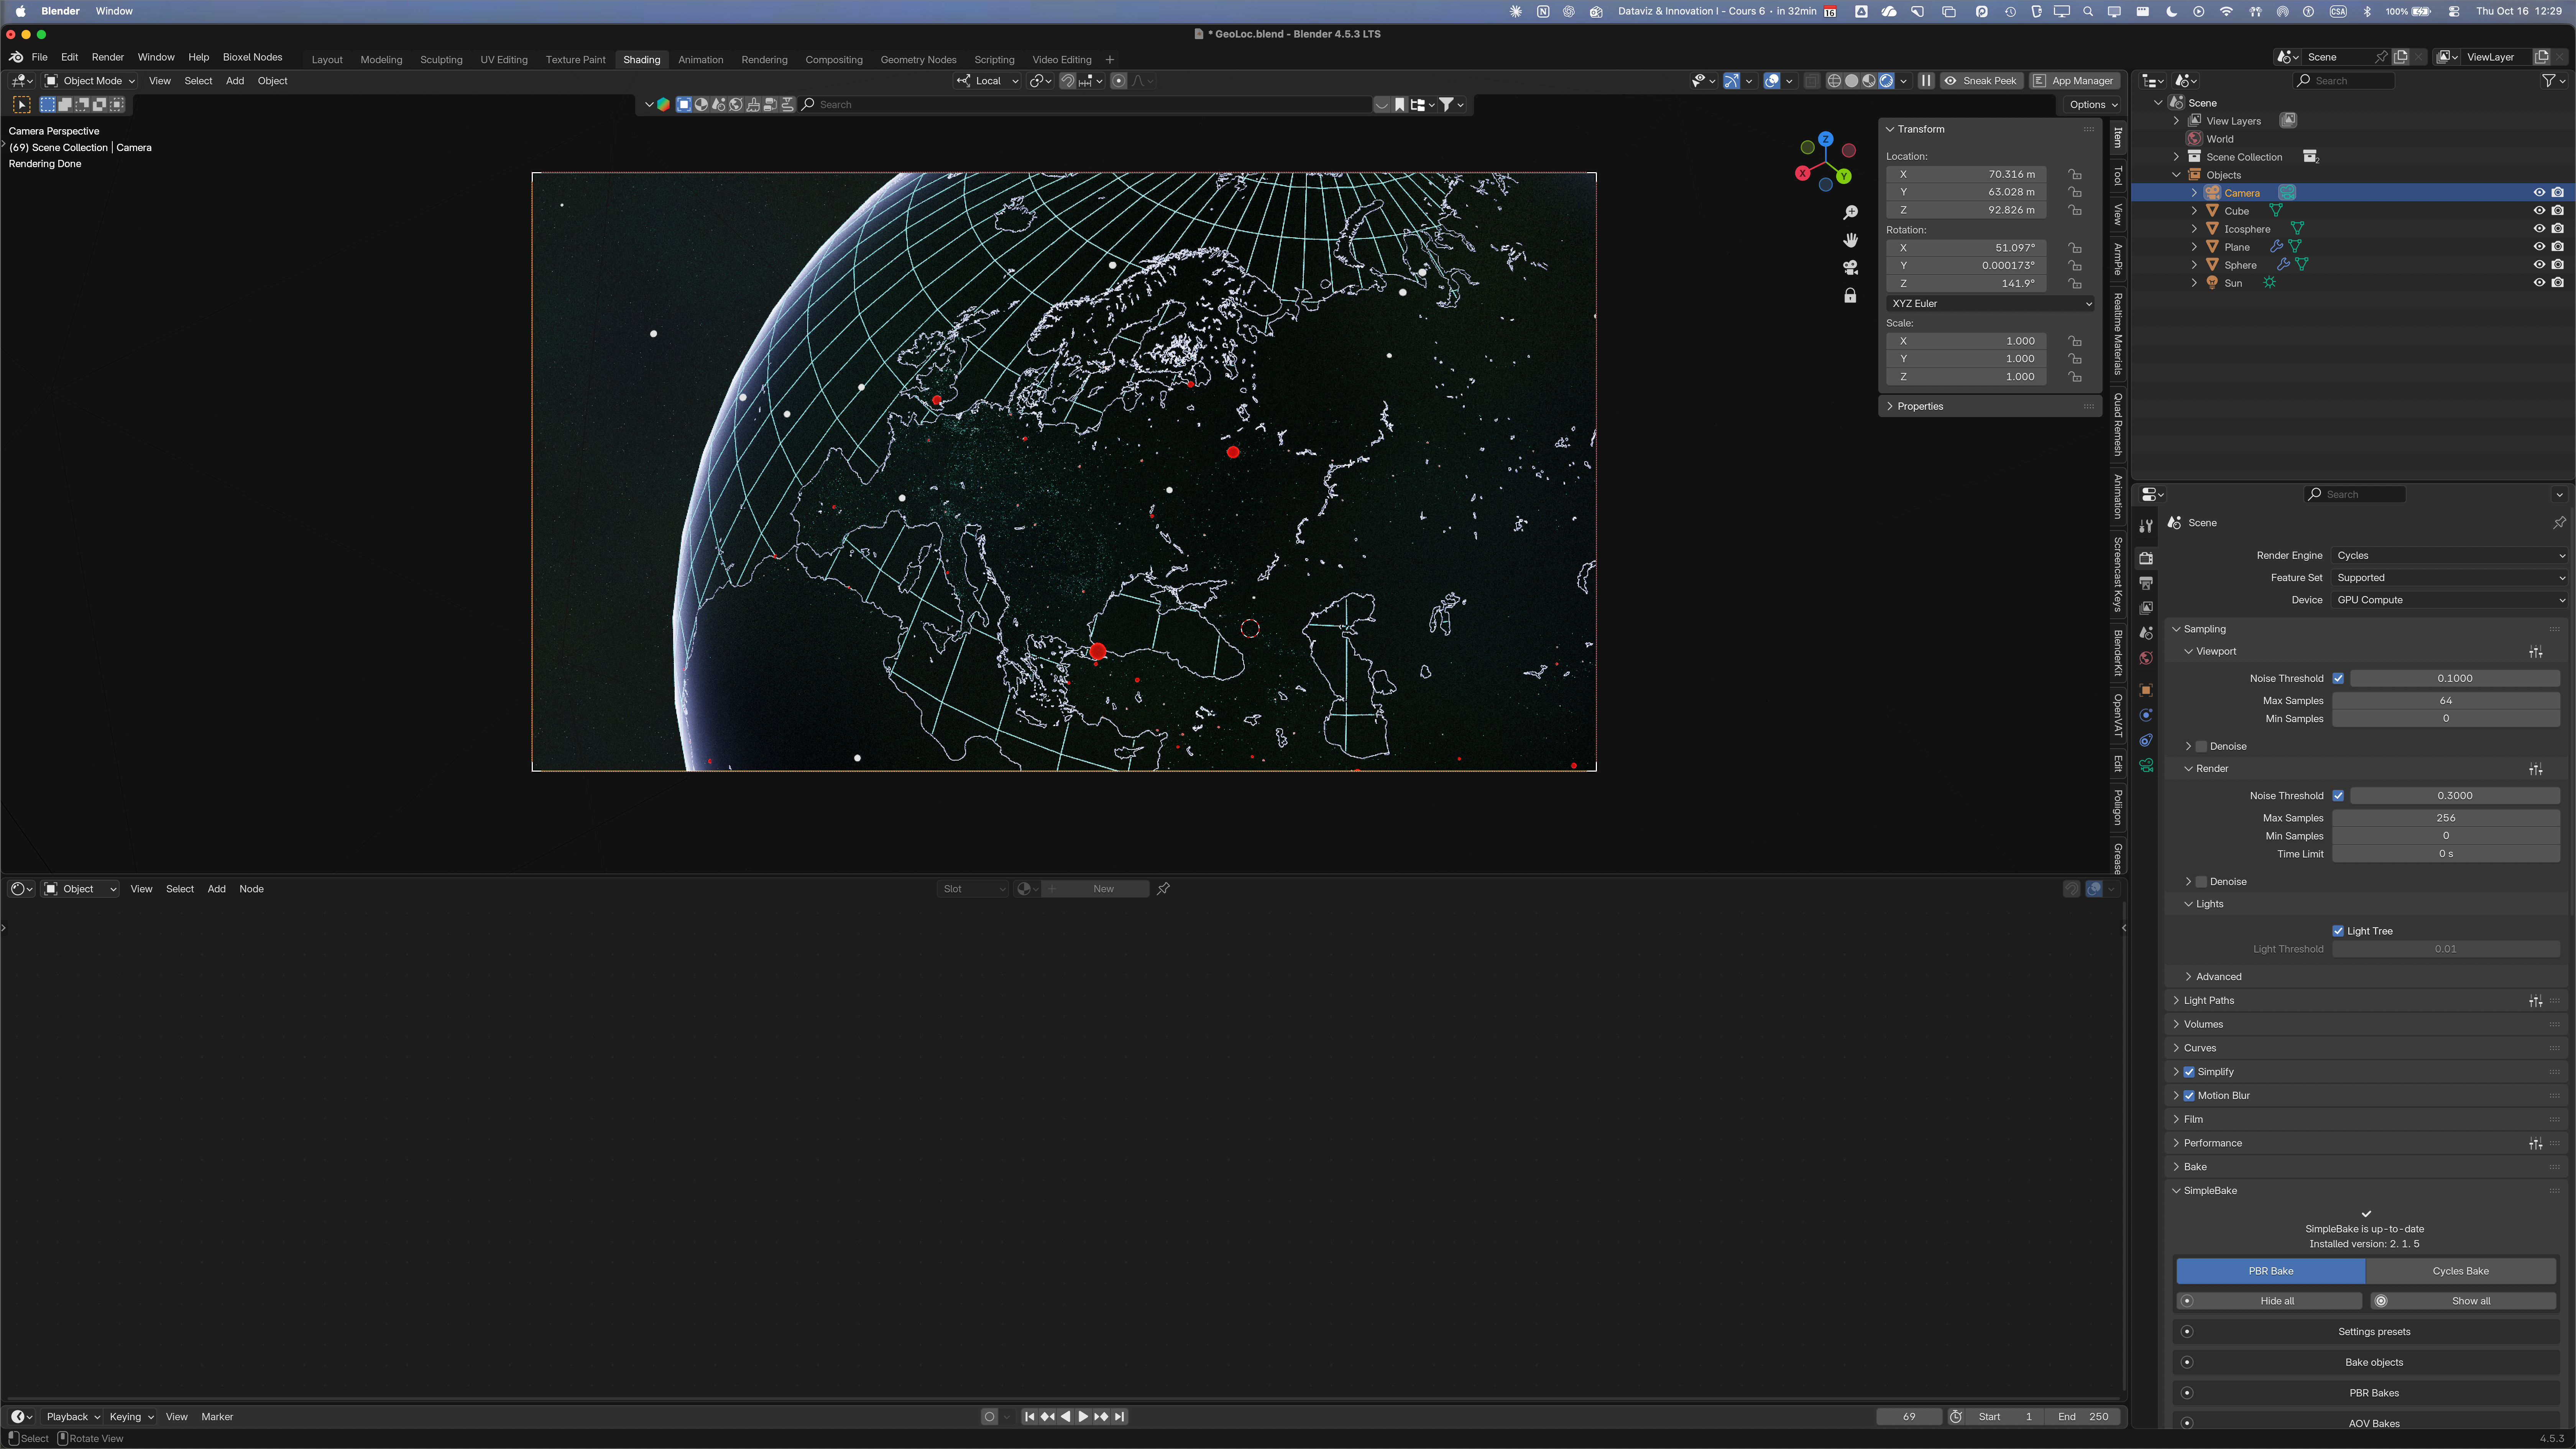The height and width of the screenshot is (1449, 2576).
Task: Click the PBR Bake button
Action: click(2271, 1271)
